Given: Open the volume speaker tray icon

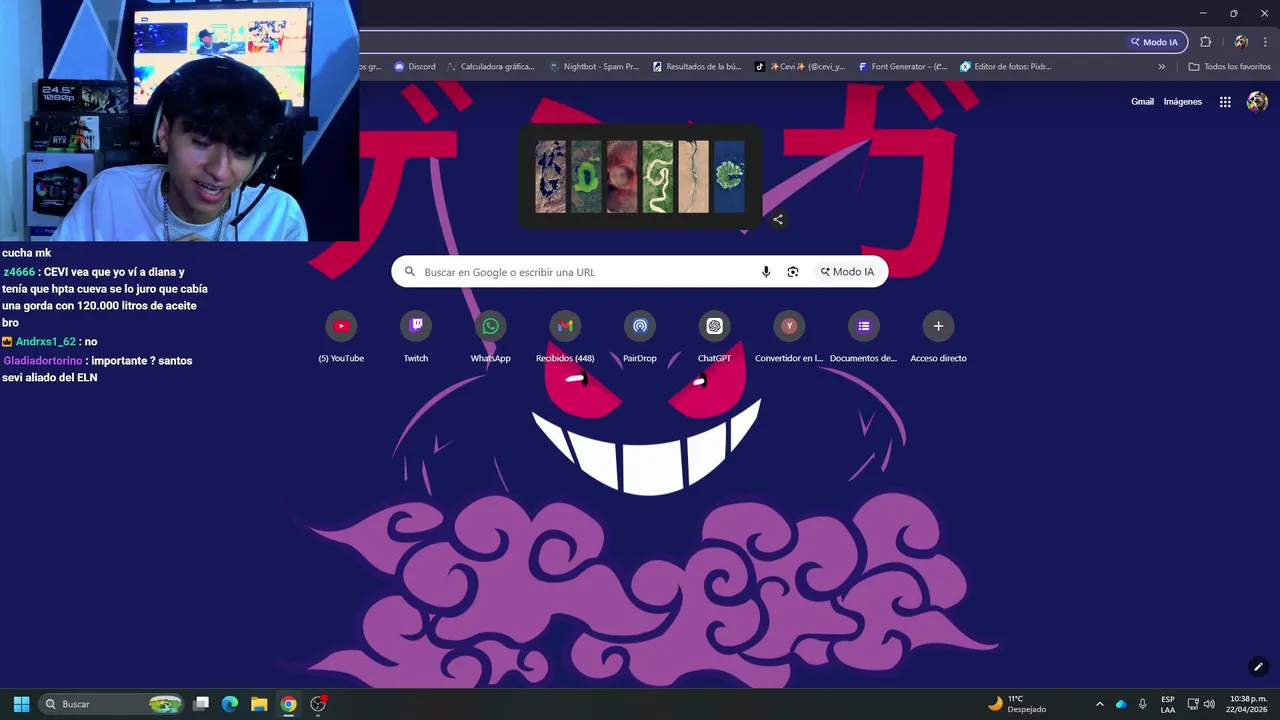Looking at the screenshot, I should [x=1209, y=704].
